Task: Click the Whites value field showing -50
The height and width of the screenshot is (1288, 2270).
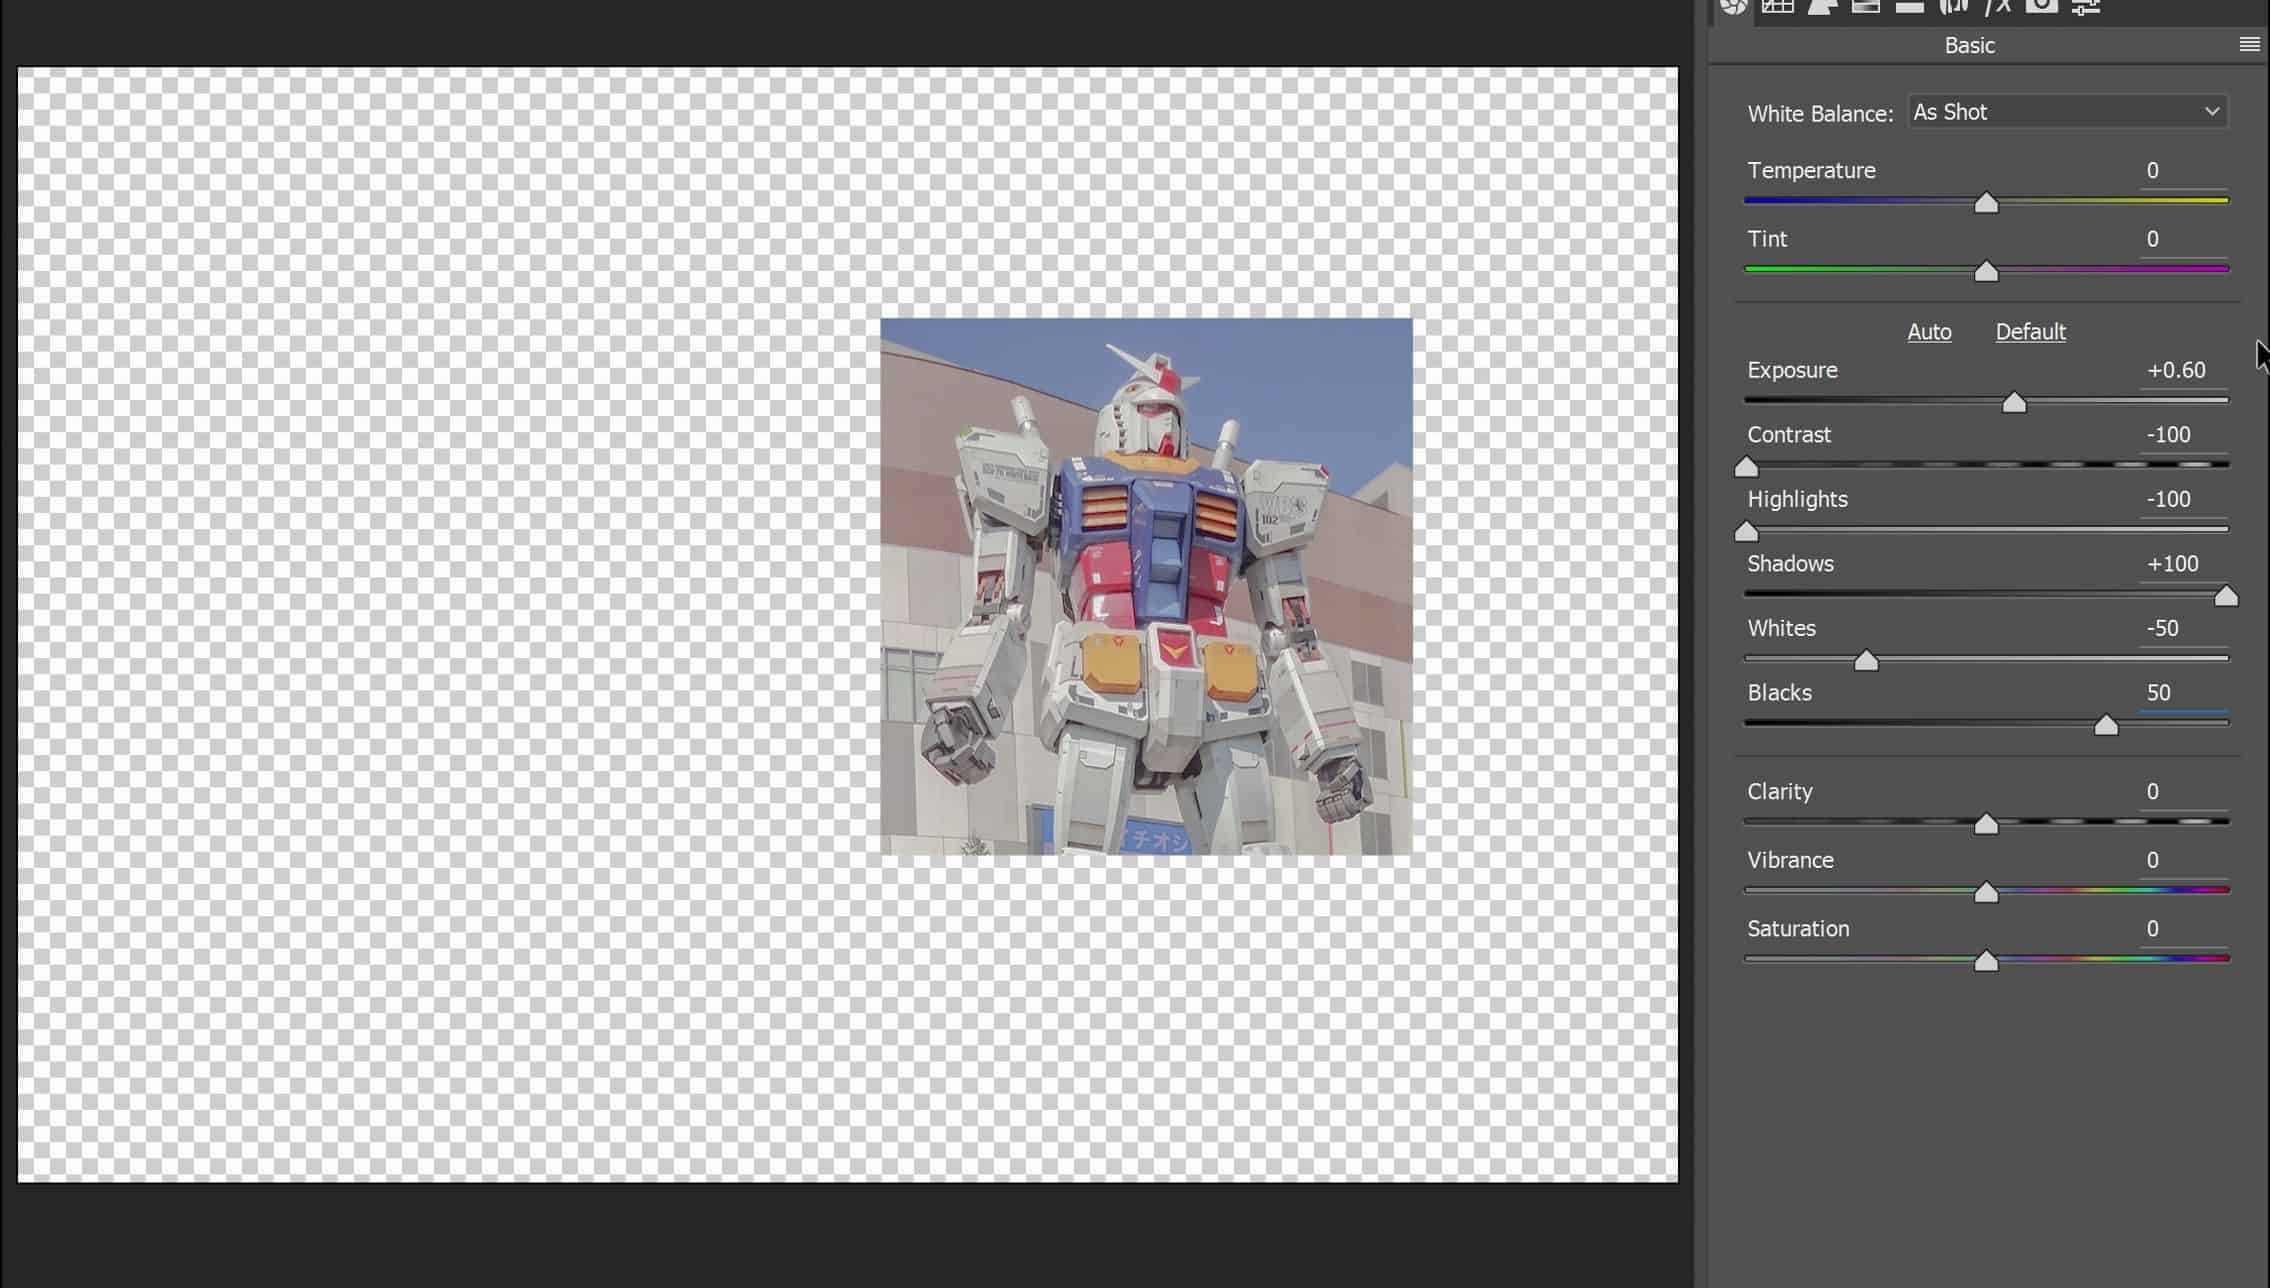Action: coord(2183,628)
